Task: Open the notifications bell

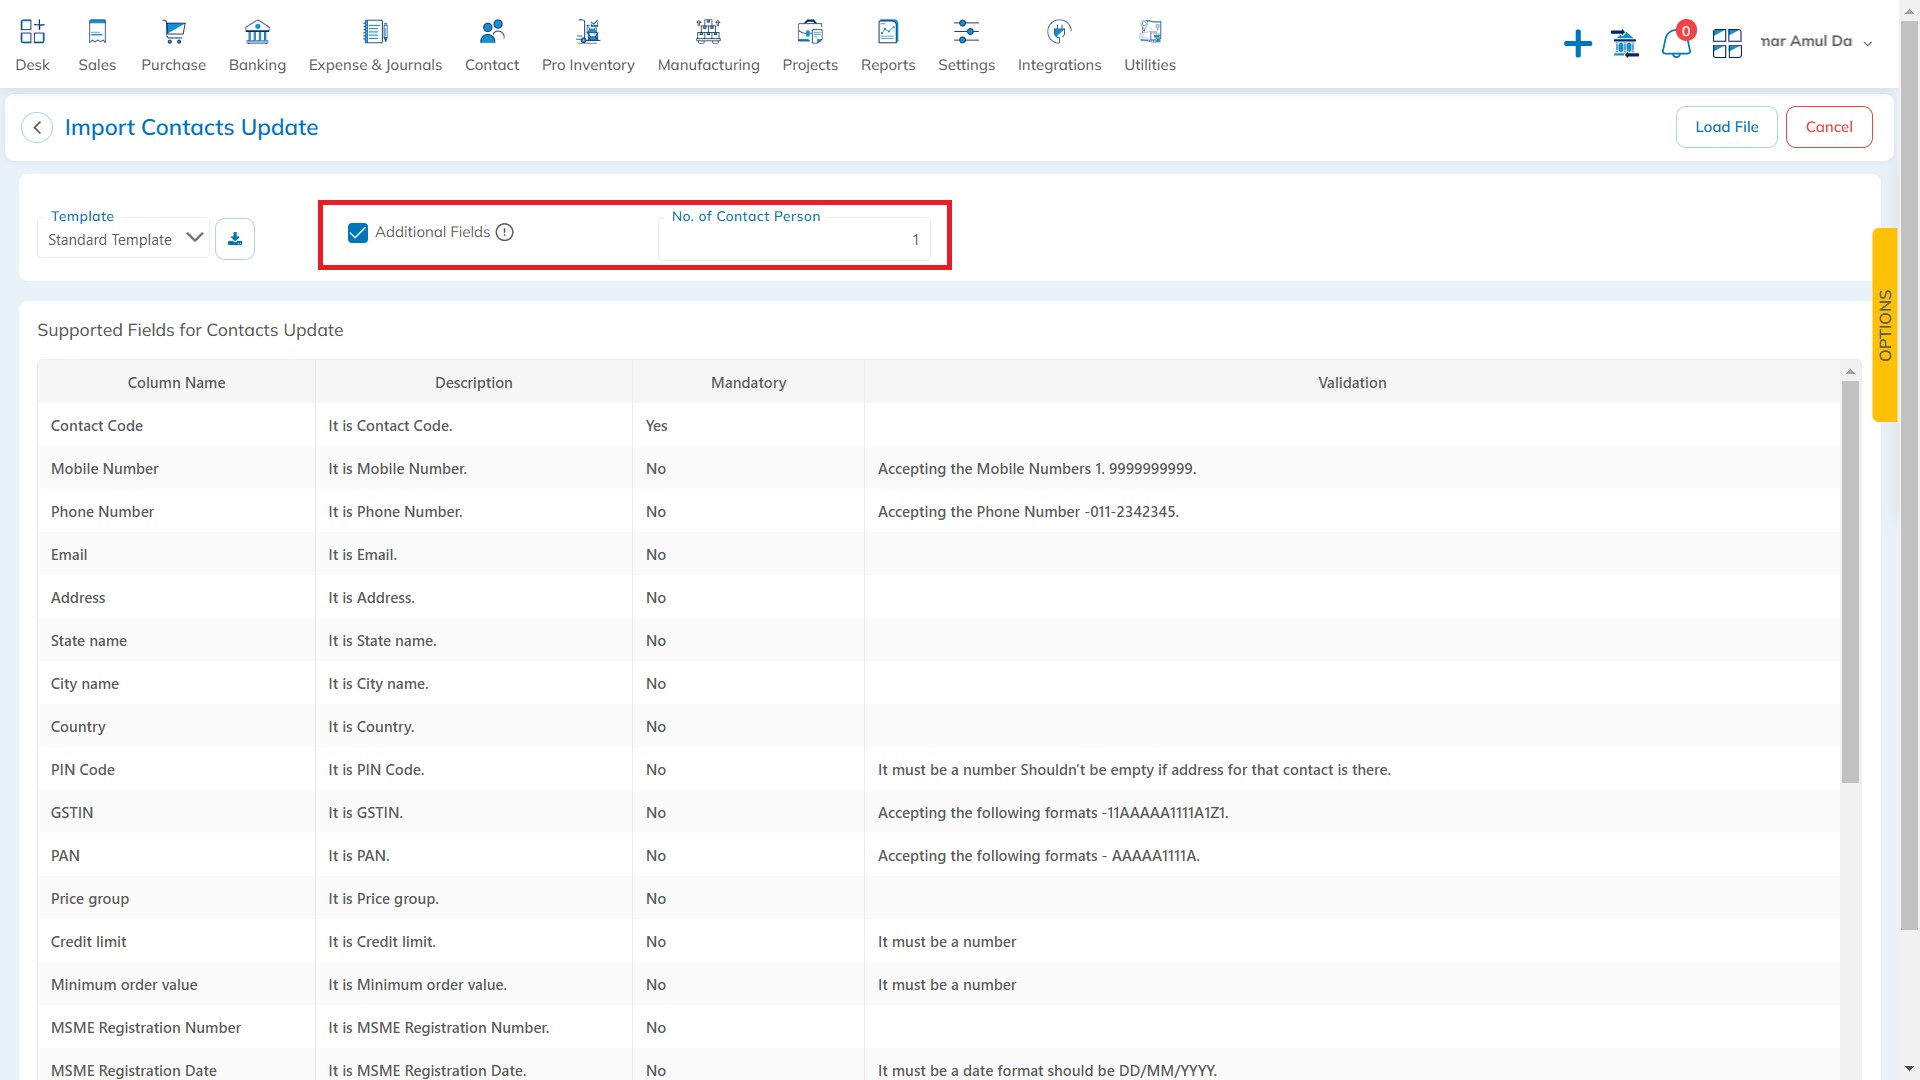Action: point(1676,43)
